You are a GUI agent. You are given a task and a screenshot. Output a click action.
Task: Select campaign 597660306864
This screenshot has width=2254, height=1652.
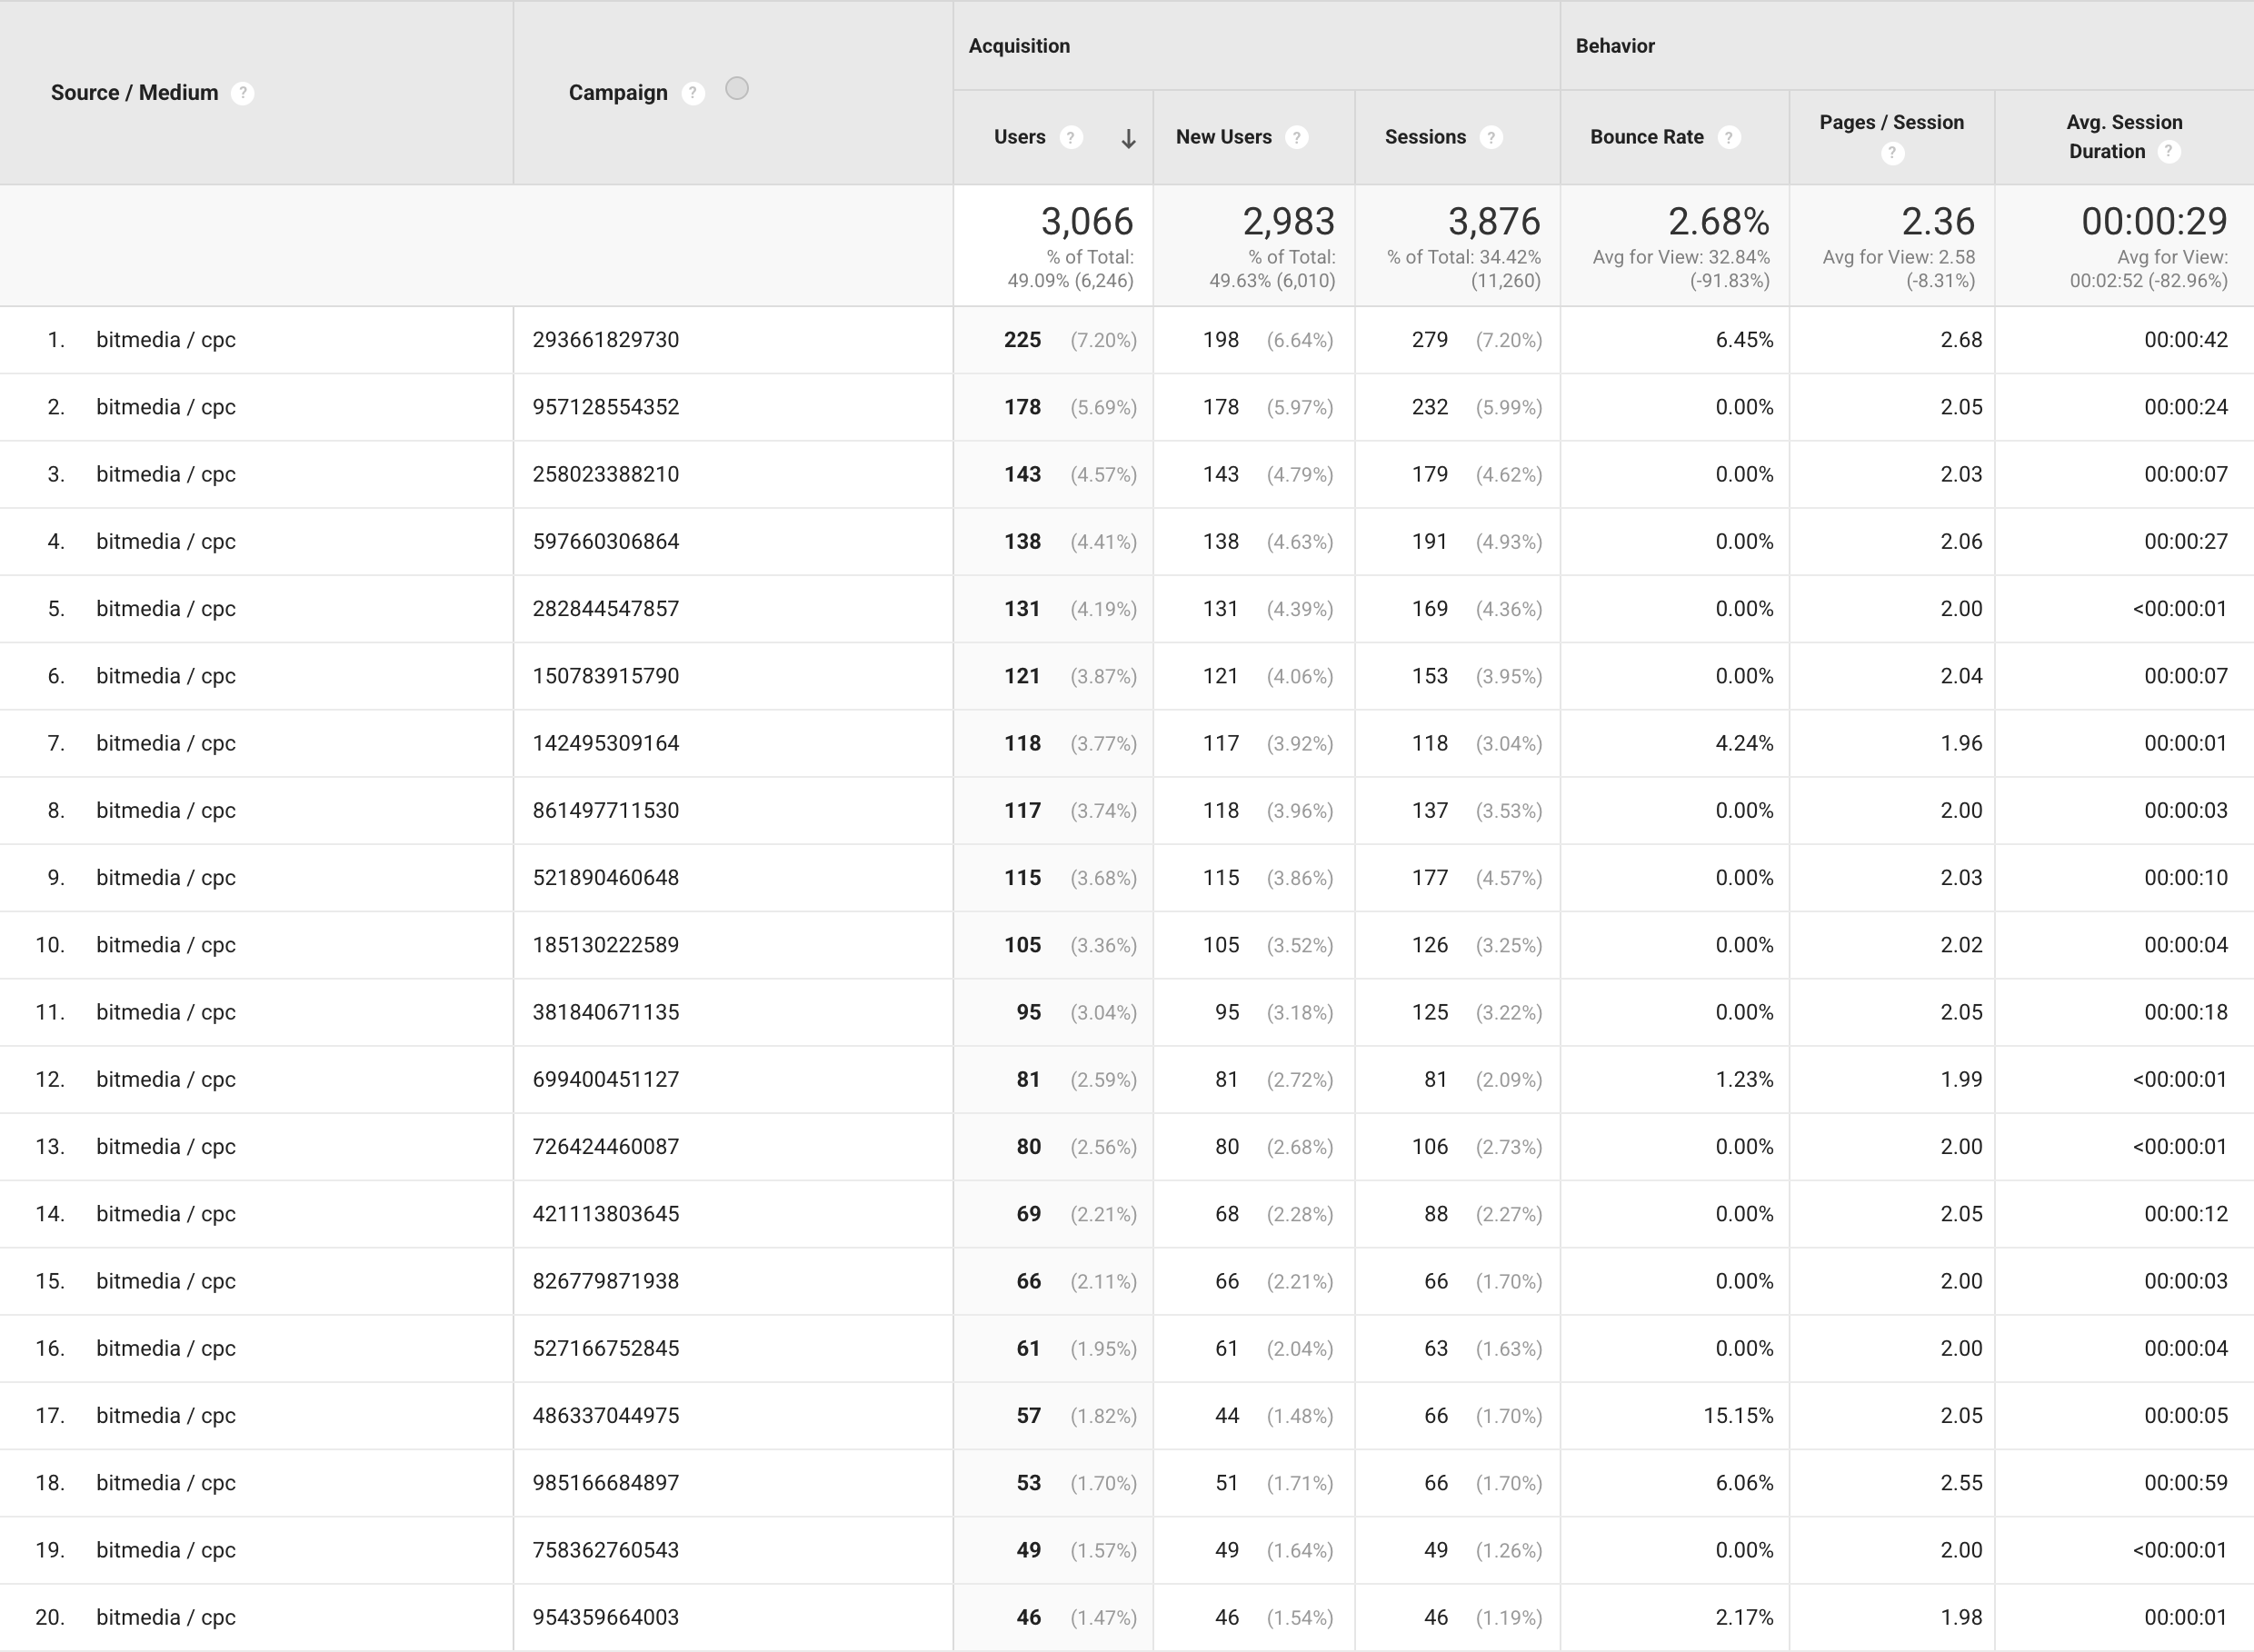(606, 541)
